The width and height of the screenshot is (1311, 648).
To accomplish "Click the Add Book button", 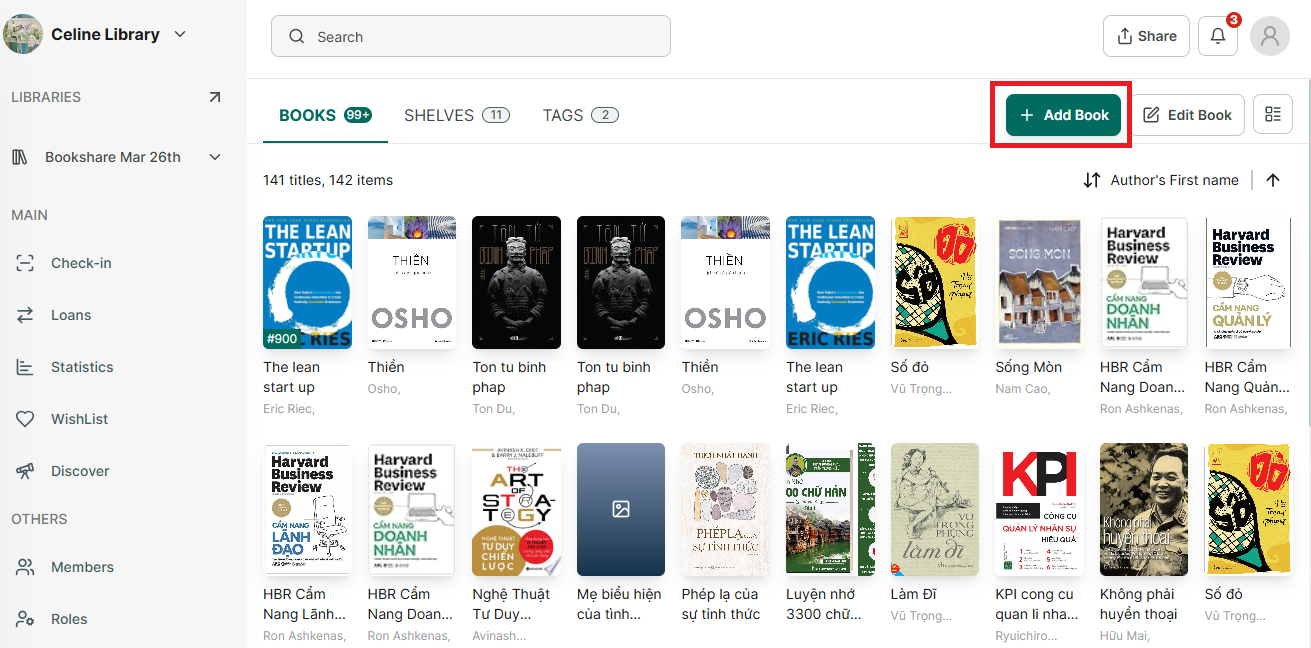I will tap(1063, 115).
